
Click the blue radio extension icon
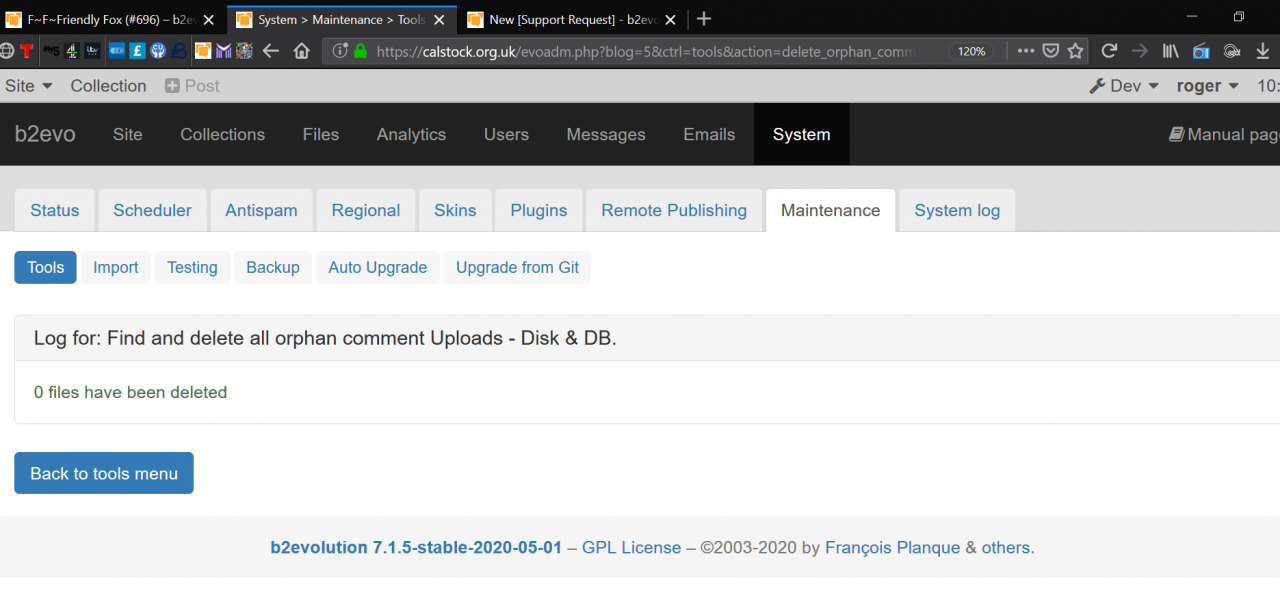click(x=1201, y=51)
